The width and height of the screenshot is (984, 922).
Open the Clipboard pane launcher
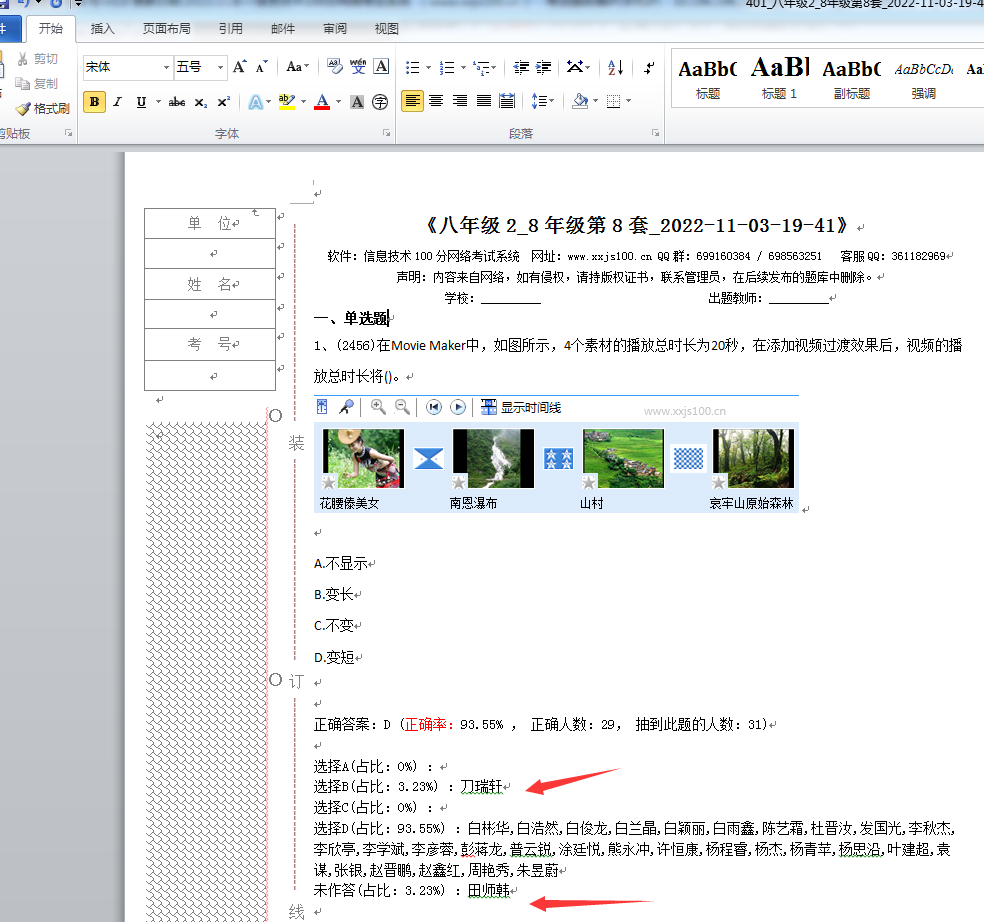[68, 133]
